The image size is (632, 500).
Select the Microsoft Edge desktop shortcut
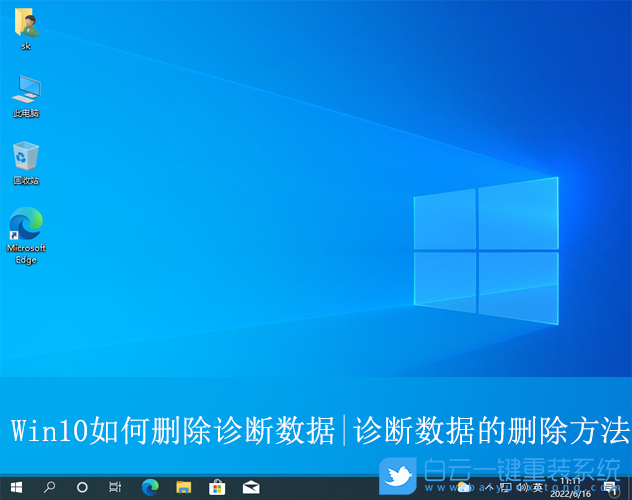coord(26,236)
